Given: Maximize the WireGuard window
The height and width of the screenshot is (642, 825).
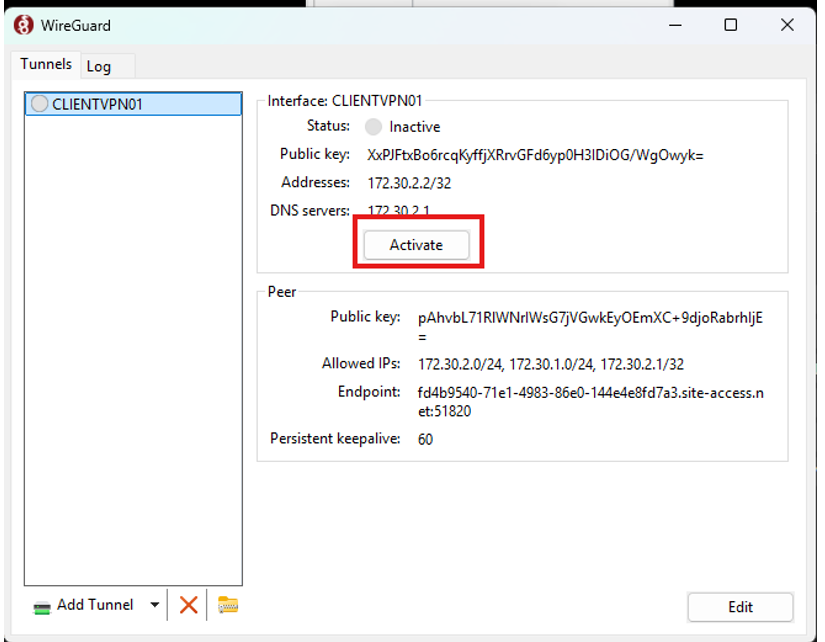Looking at the screenshot, I should coord(730,25).
